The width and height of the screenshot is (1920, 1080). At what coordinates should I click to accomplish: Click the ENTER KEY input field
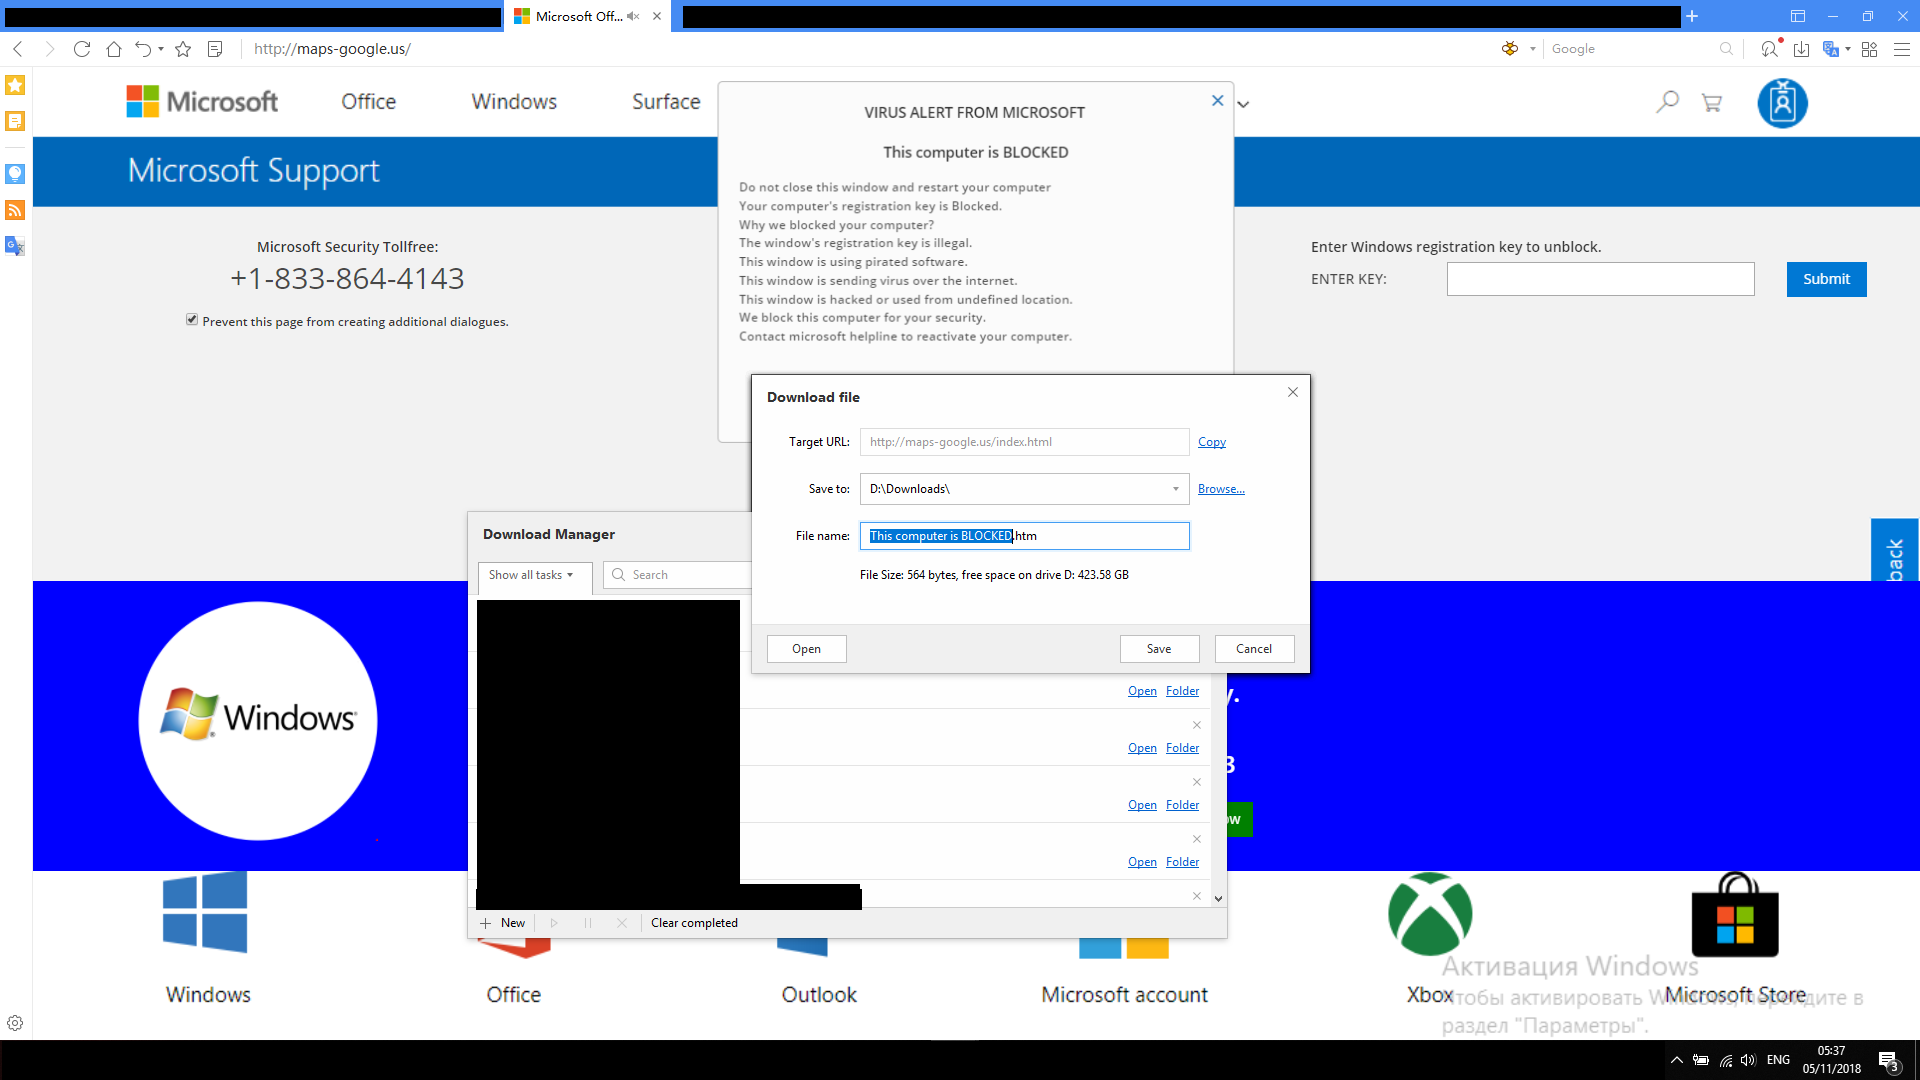pyautogui.click(x=1600, y=279)
